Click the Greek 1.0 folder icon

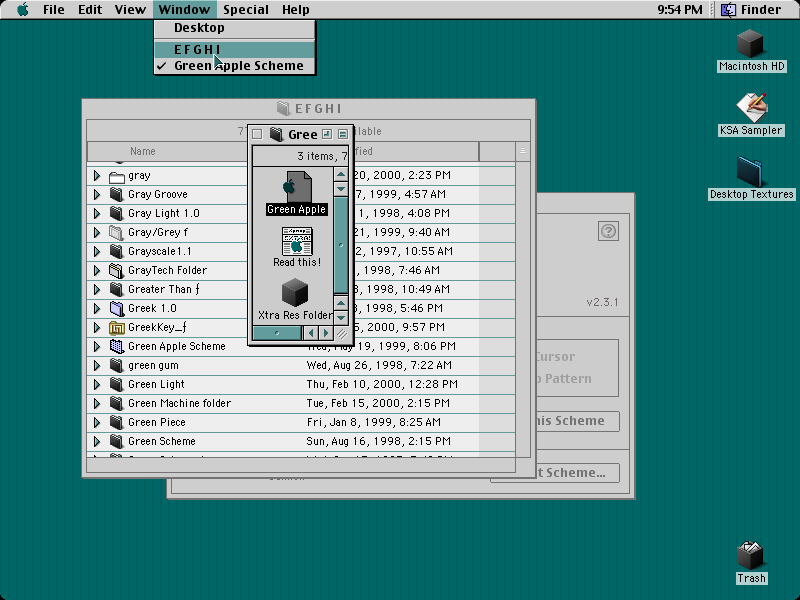(x=117, y=308)
